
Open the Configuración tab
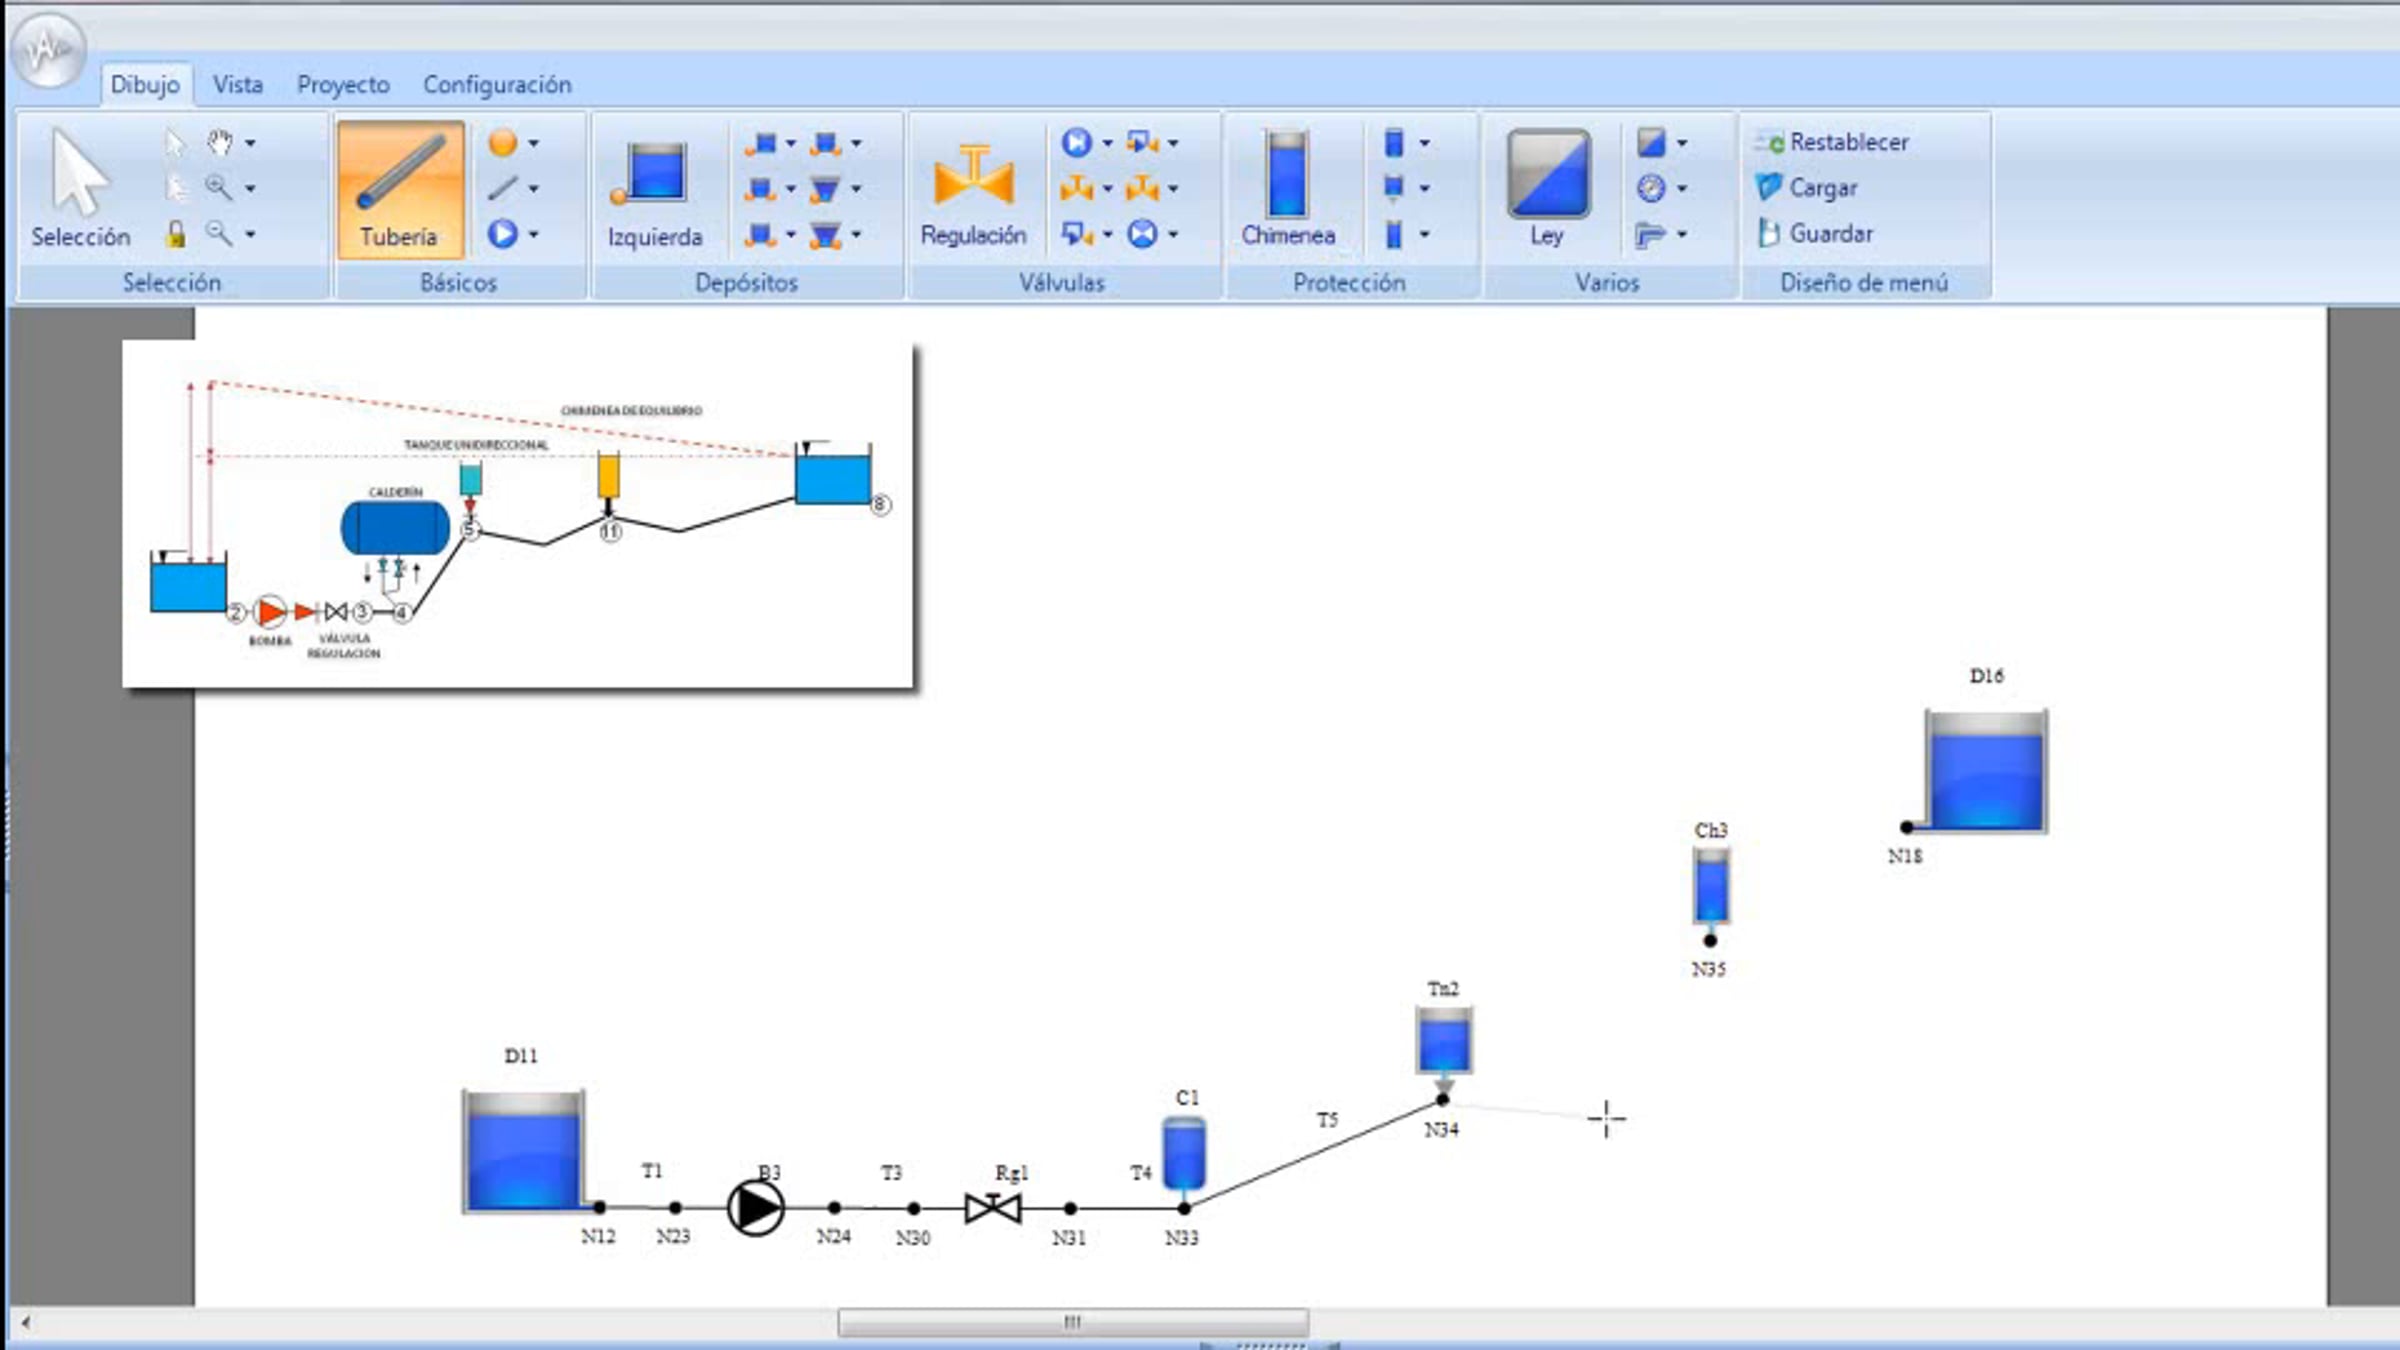(x=497, y=84)
